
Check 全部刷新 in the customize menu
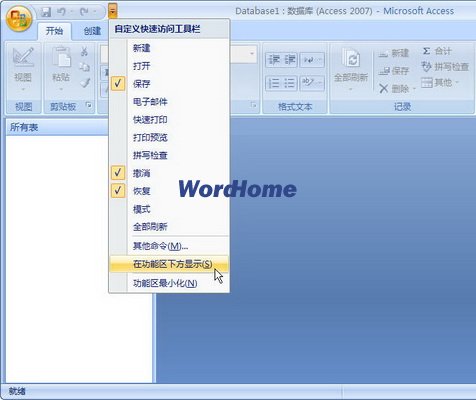coord(169,227)
